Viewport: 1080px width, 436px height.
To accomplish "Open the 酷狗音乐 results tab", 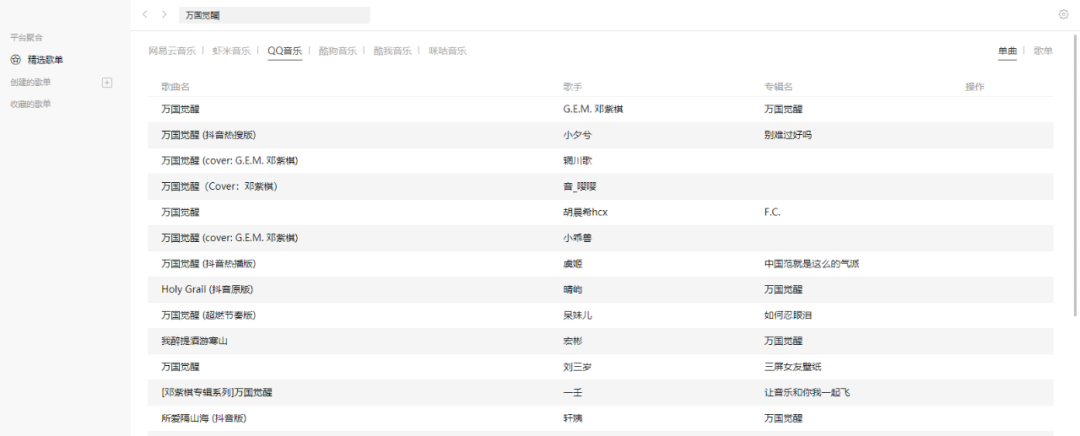I will click(337, 51).
